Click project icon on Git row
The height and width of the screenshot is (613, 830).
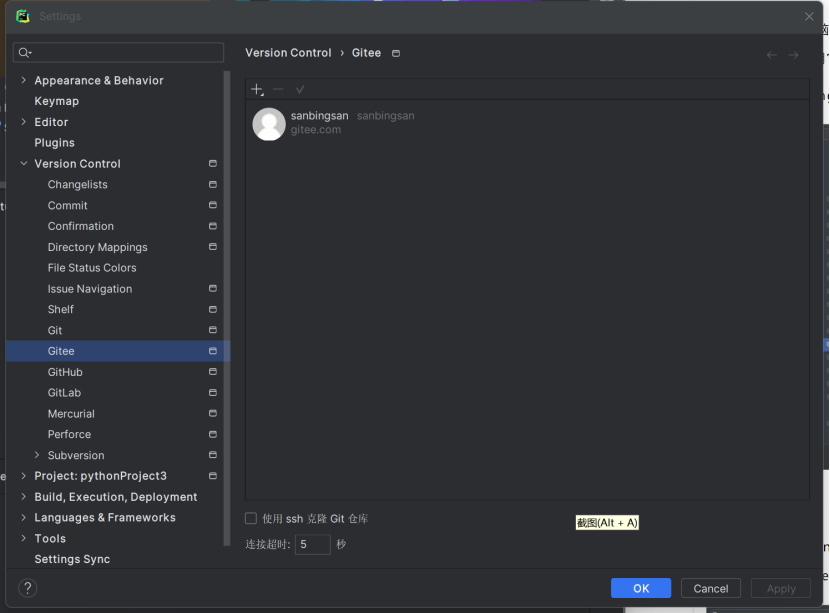coord(213,330)
